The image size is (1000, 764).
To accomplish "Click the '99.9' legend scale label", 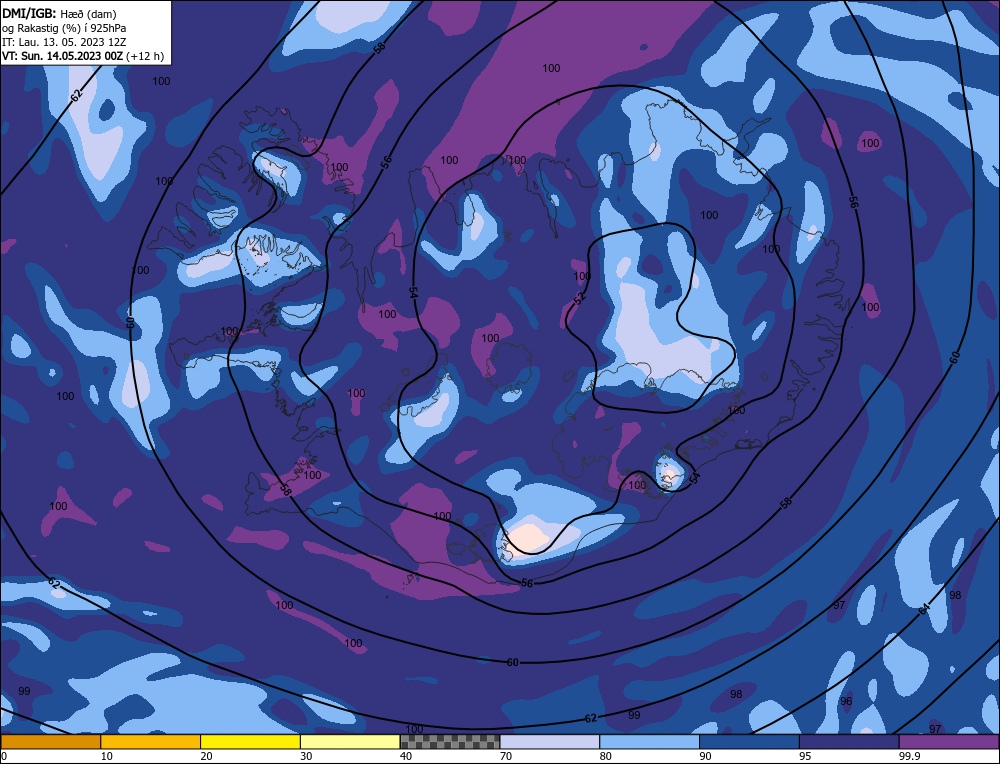I will (908, 756).
